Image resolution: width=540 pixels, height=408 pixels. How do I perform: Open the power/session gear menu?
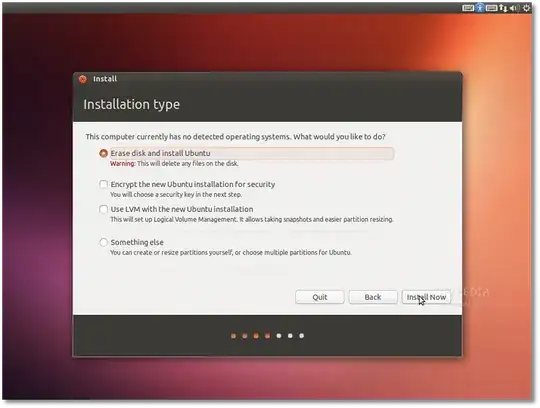click(527, 8)
